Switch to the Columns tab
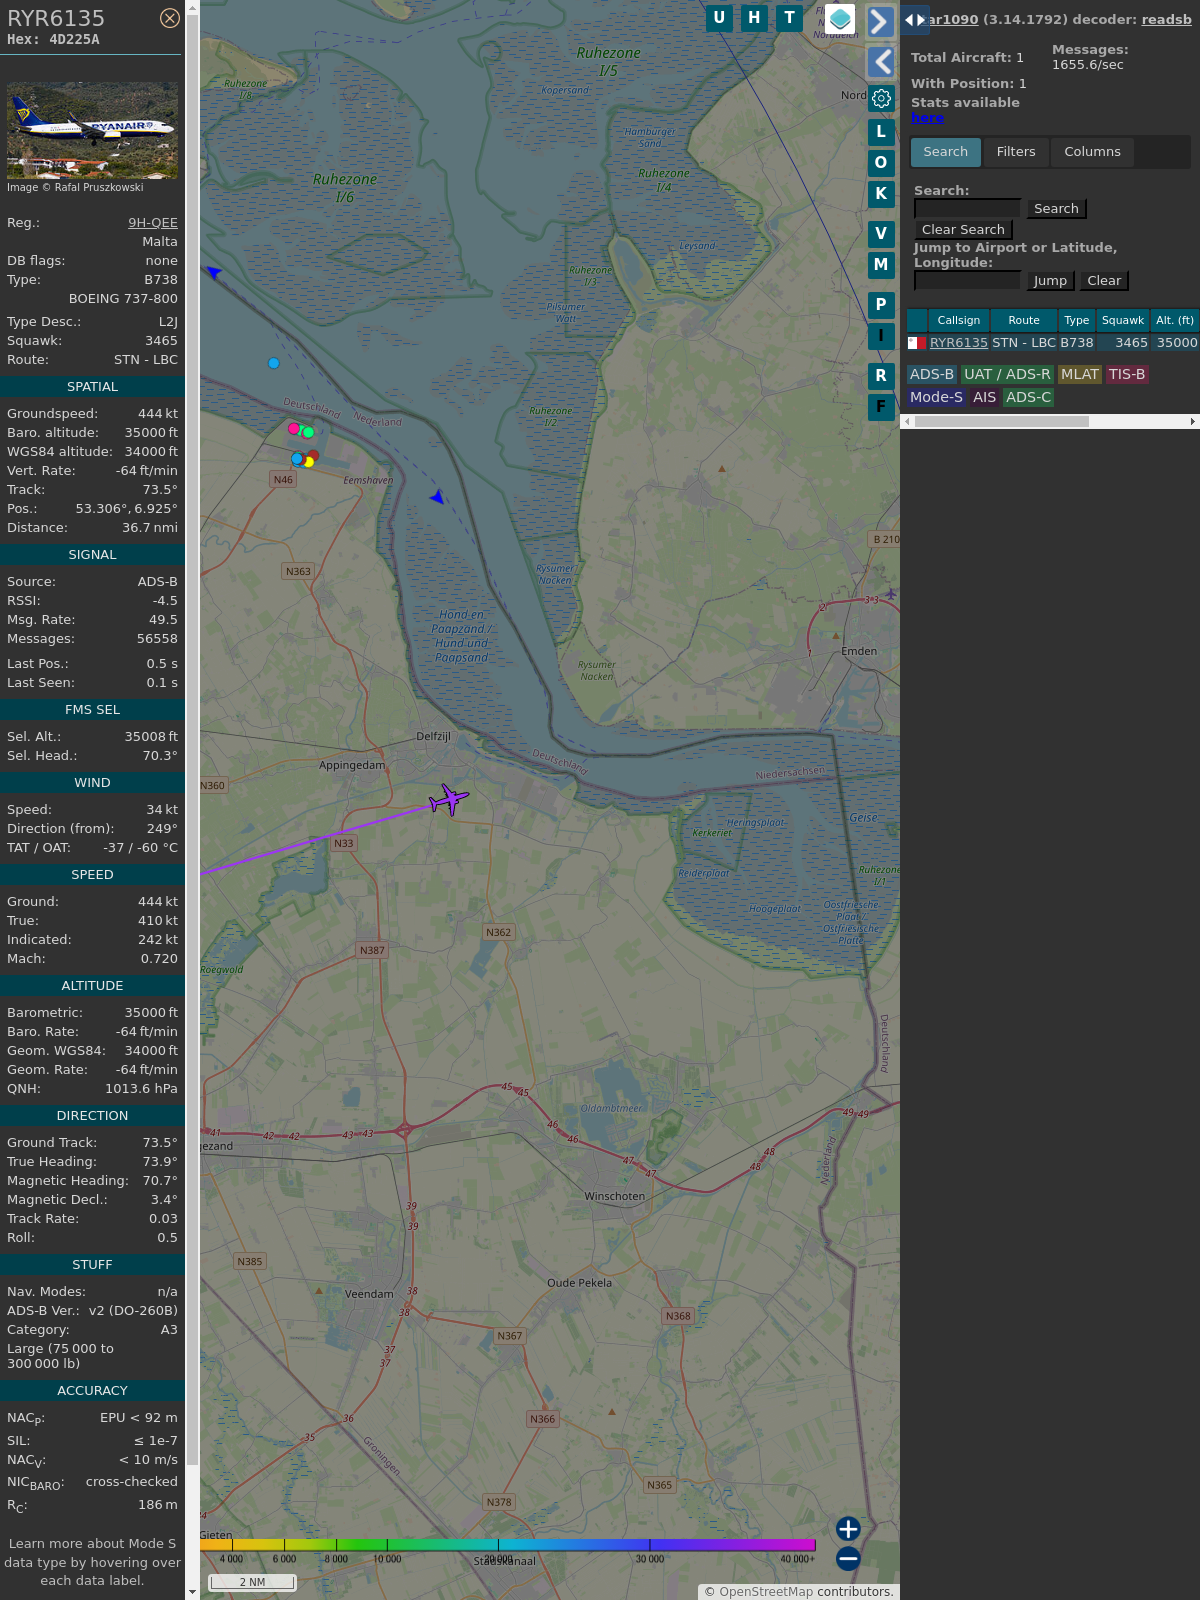1200x1600 pixels. [x=1092, y=152]
